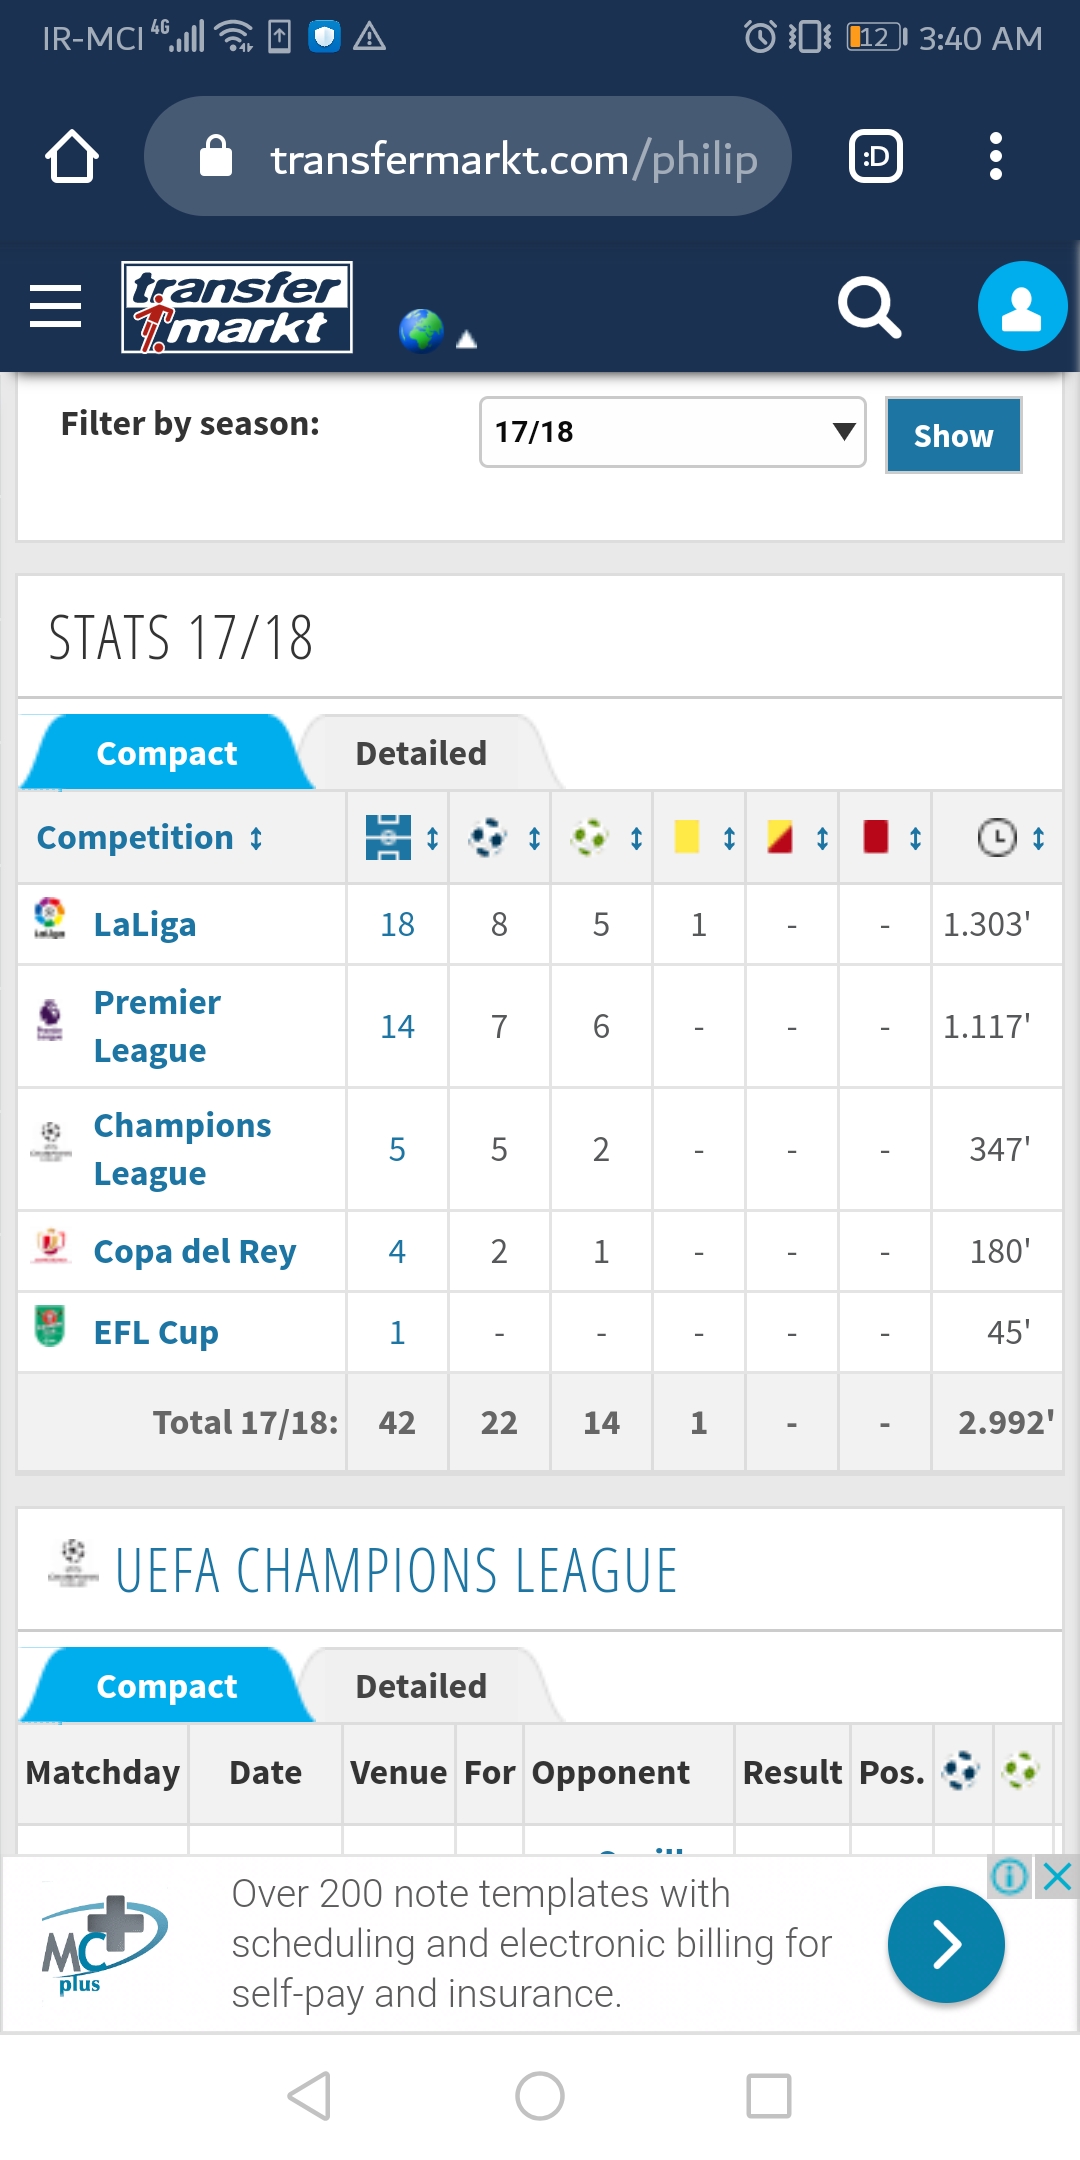Open the season 17/18 dropdown
This screenshot has height=2160, width=1080.
click(x=673, y=432)
